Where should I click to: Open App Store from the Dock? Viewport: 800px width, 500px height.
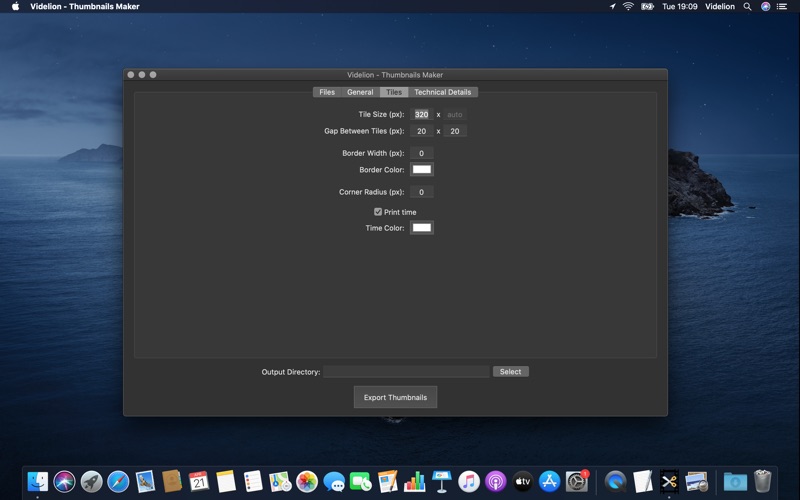549,481
